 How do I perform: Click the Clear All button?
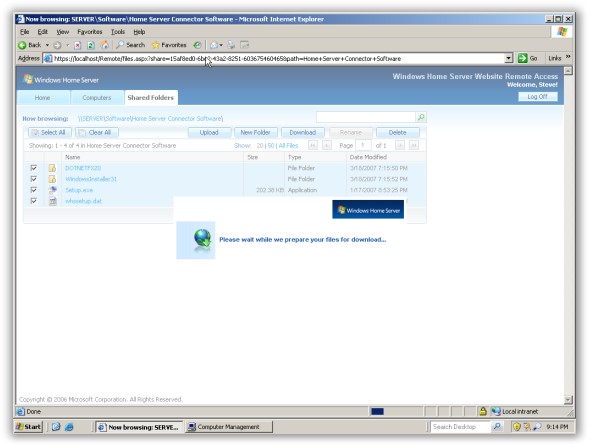(x=97, y=133)
